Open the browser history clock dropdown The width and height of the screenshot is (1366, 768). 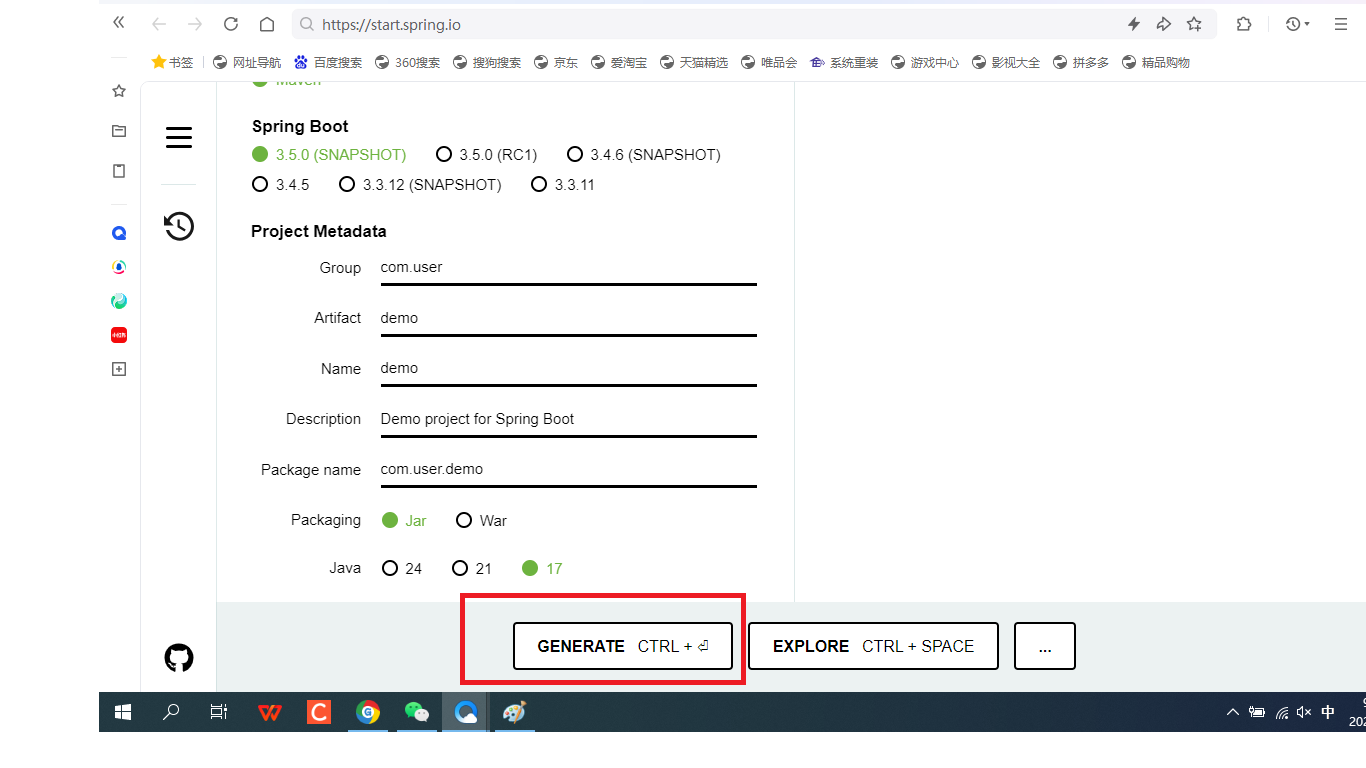pyautogui.click(x=1297, y=24)
